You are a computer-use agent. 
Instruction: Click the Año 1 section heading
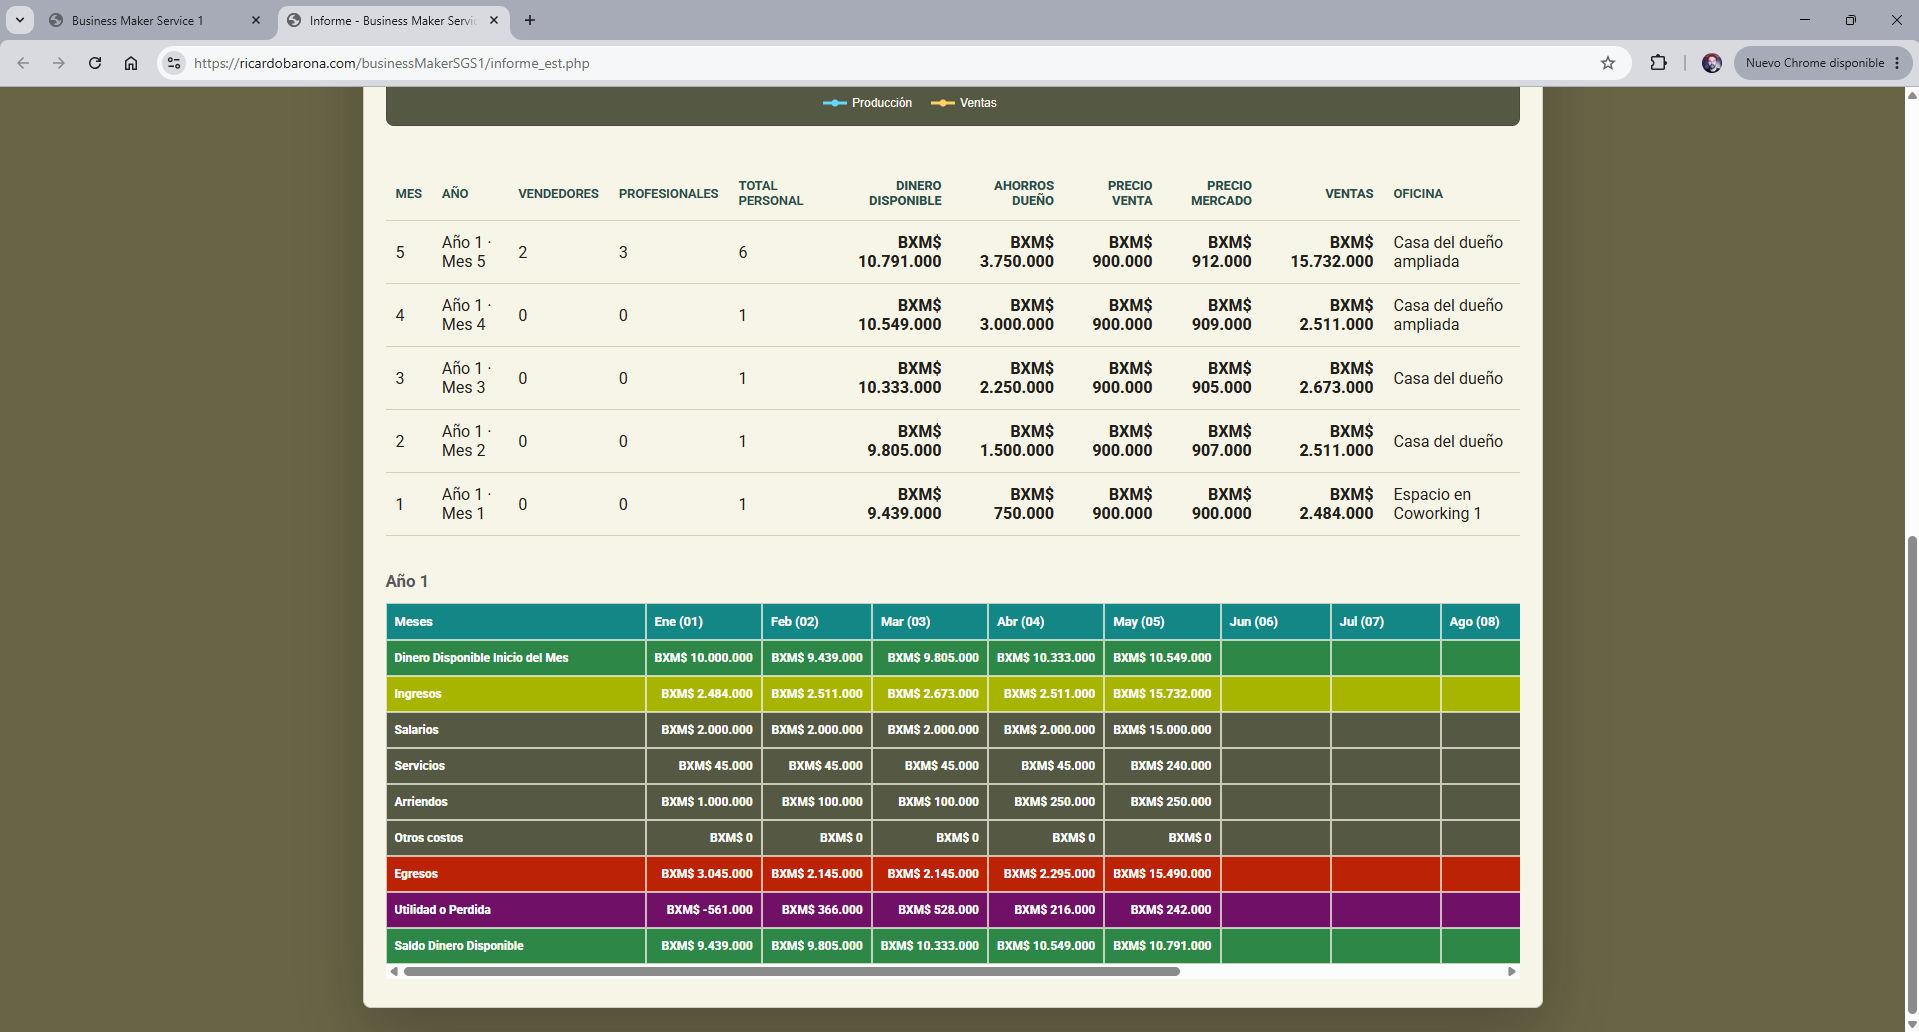[407, 581]
